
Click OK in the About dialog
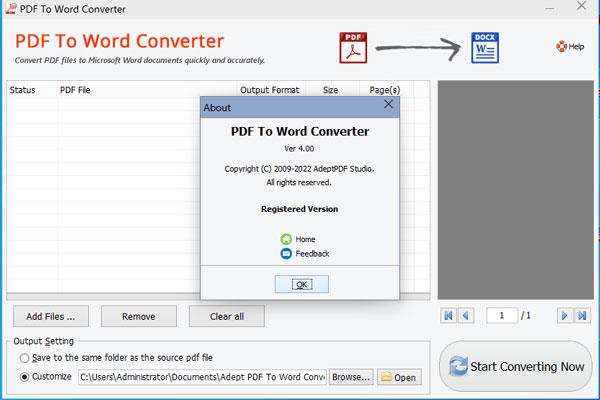(302, 284)
